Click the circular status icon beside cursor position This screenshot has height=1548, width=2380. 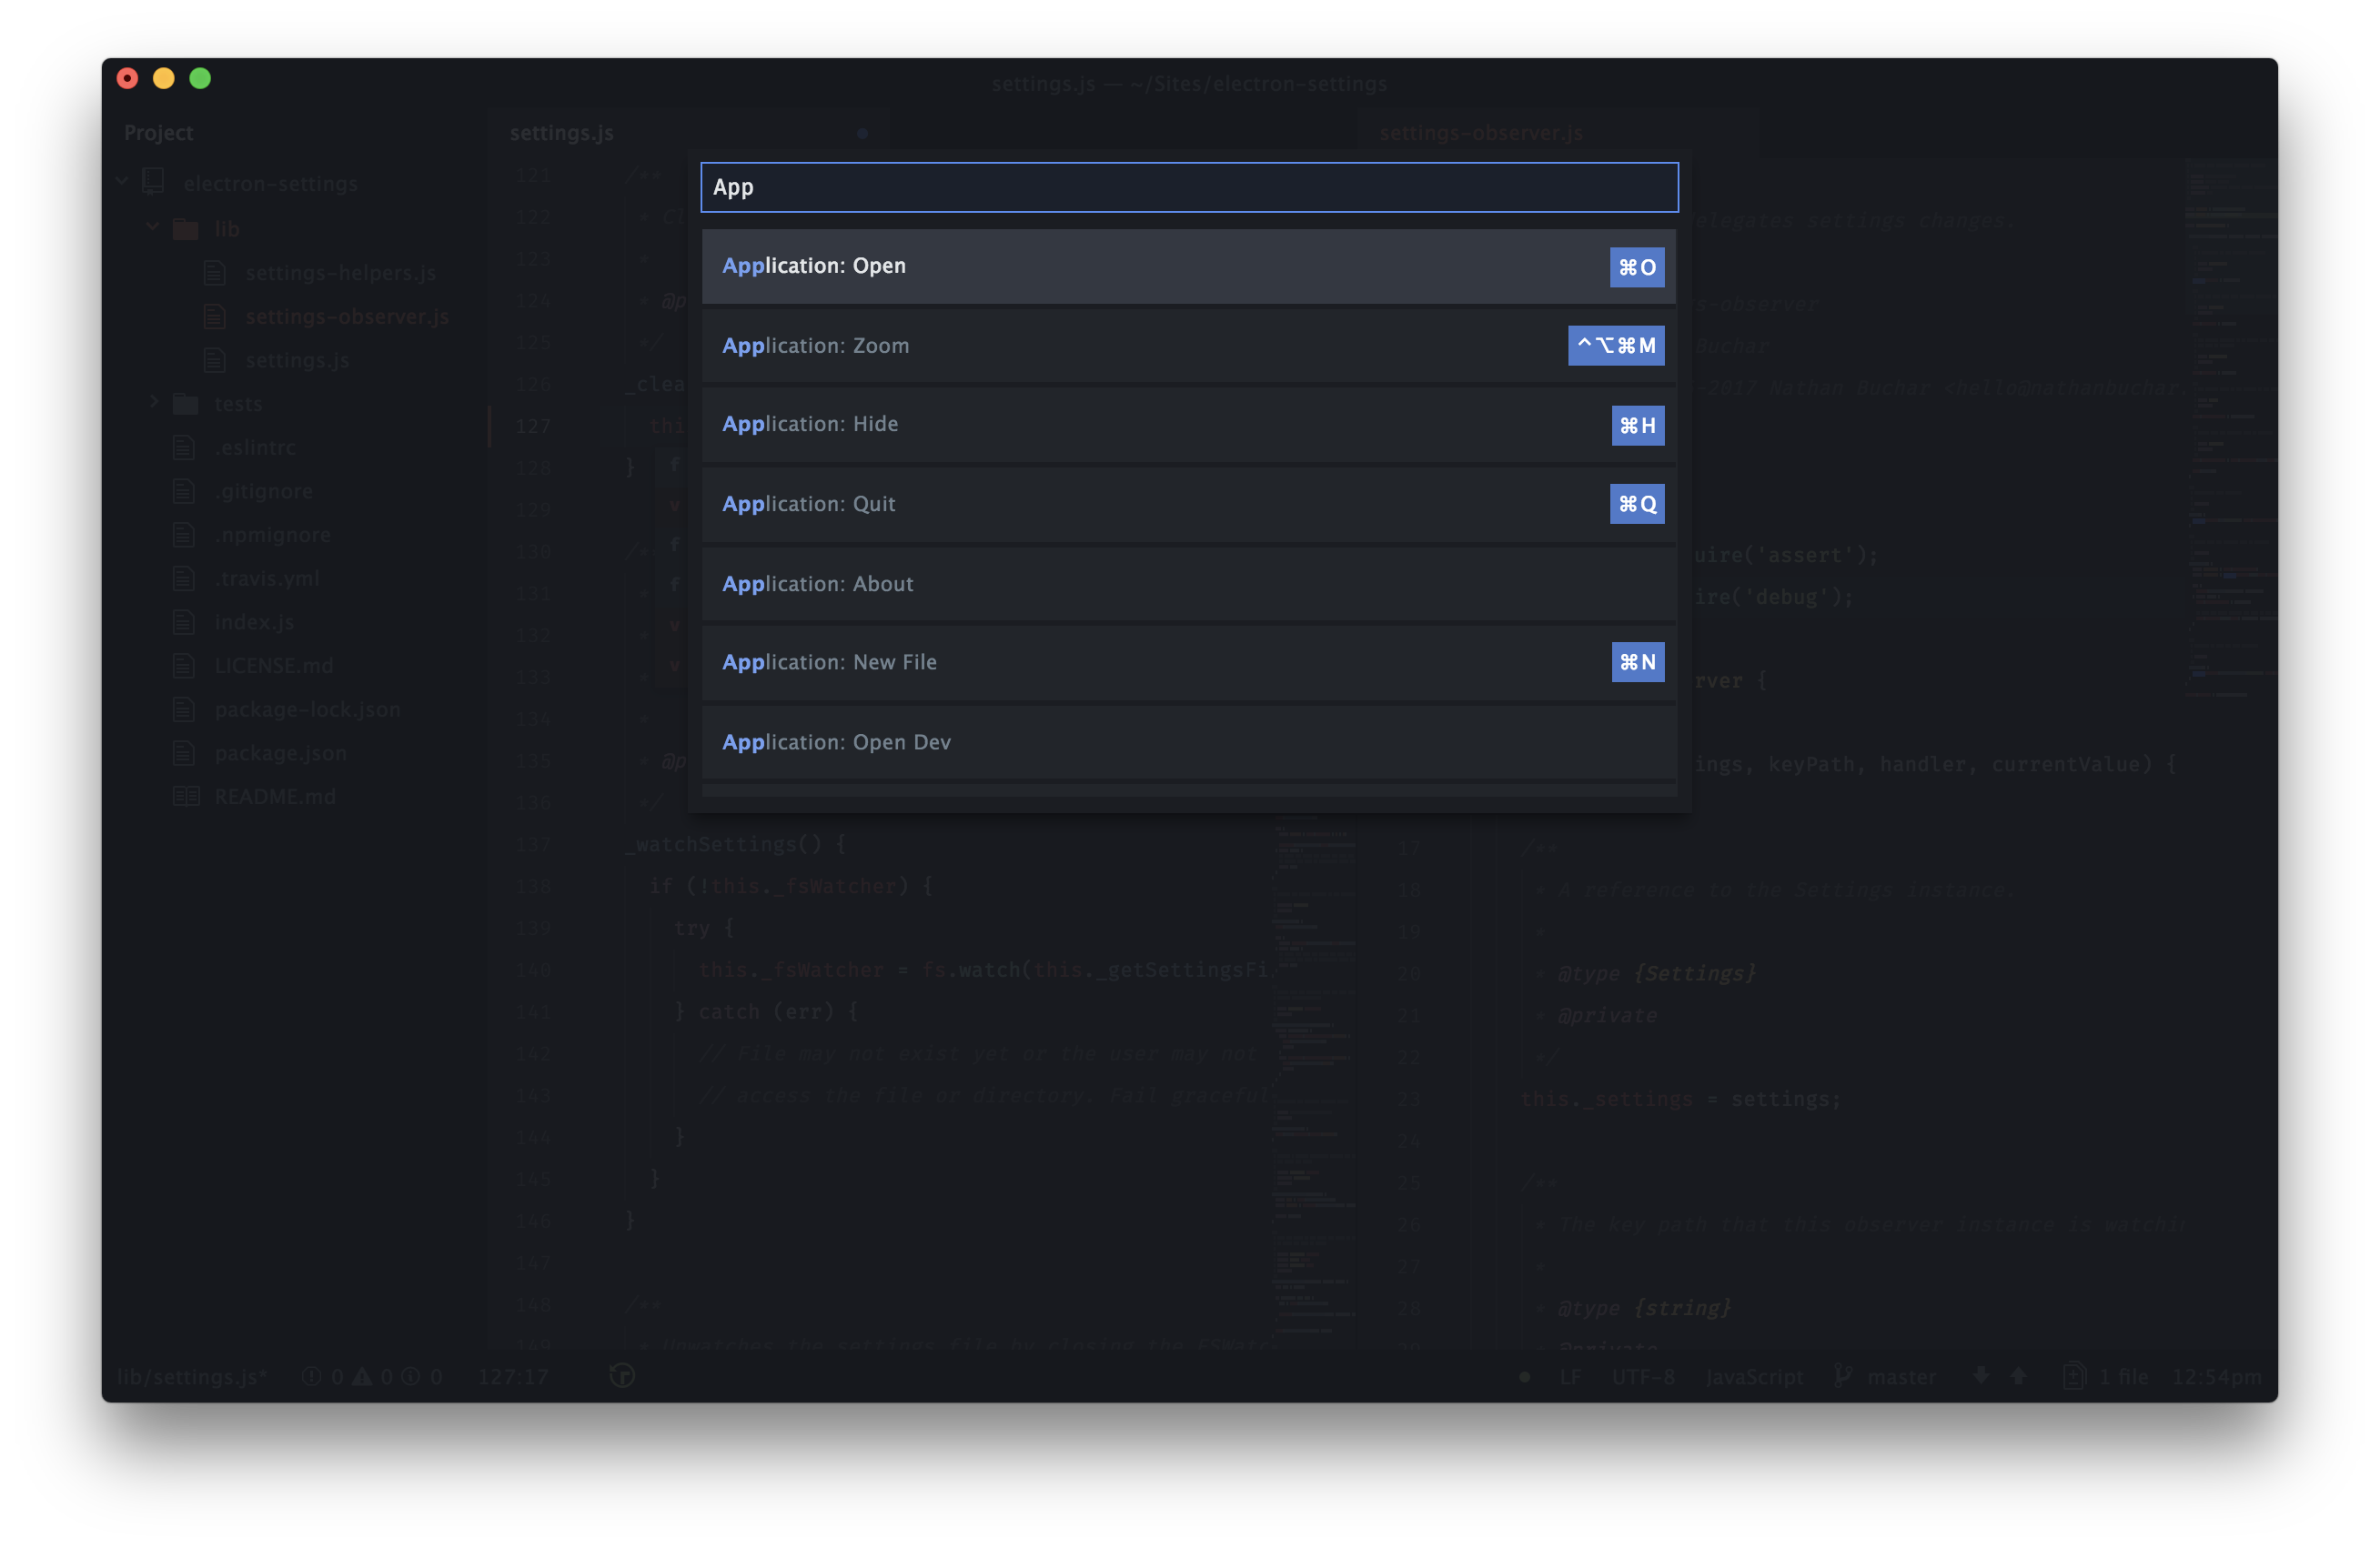click(x=622, y=1376)
